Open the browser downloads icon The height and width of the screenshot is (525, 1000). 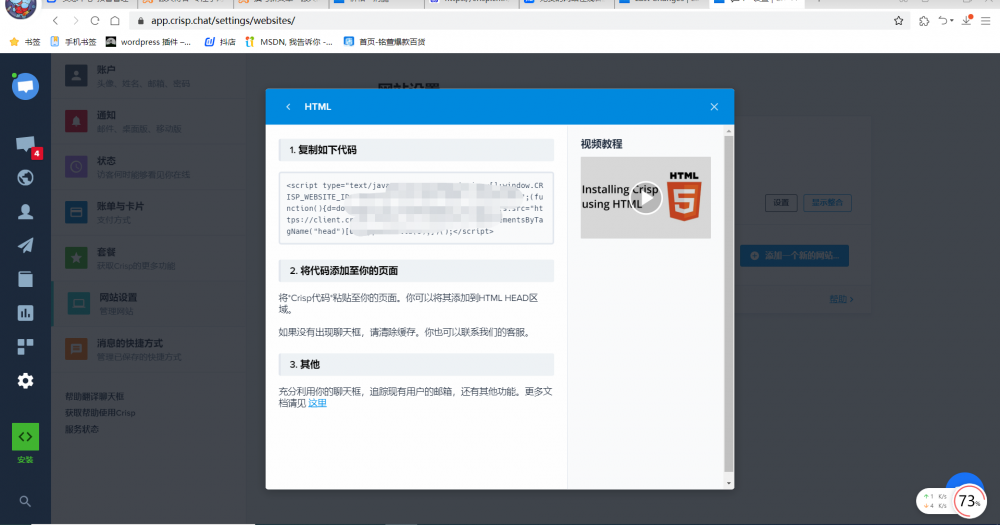967,20
